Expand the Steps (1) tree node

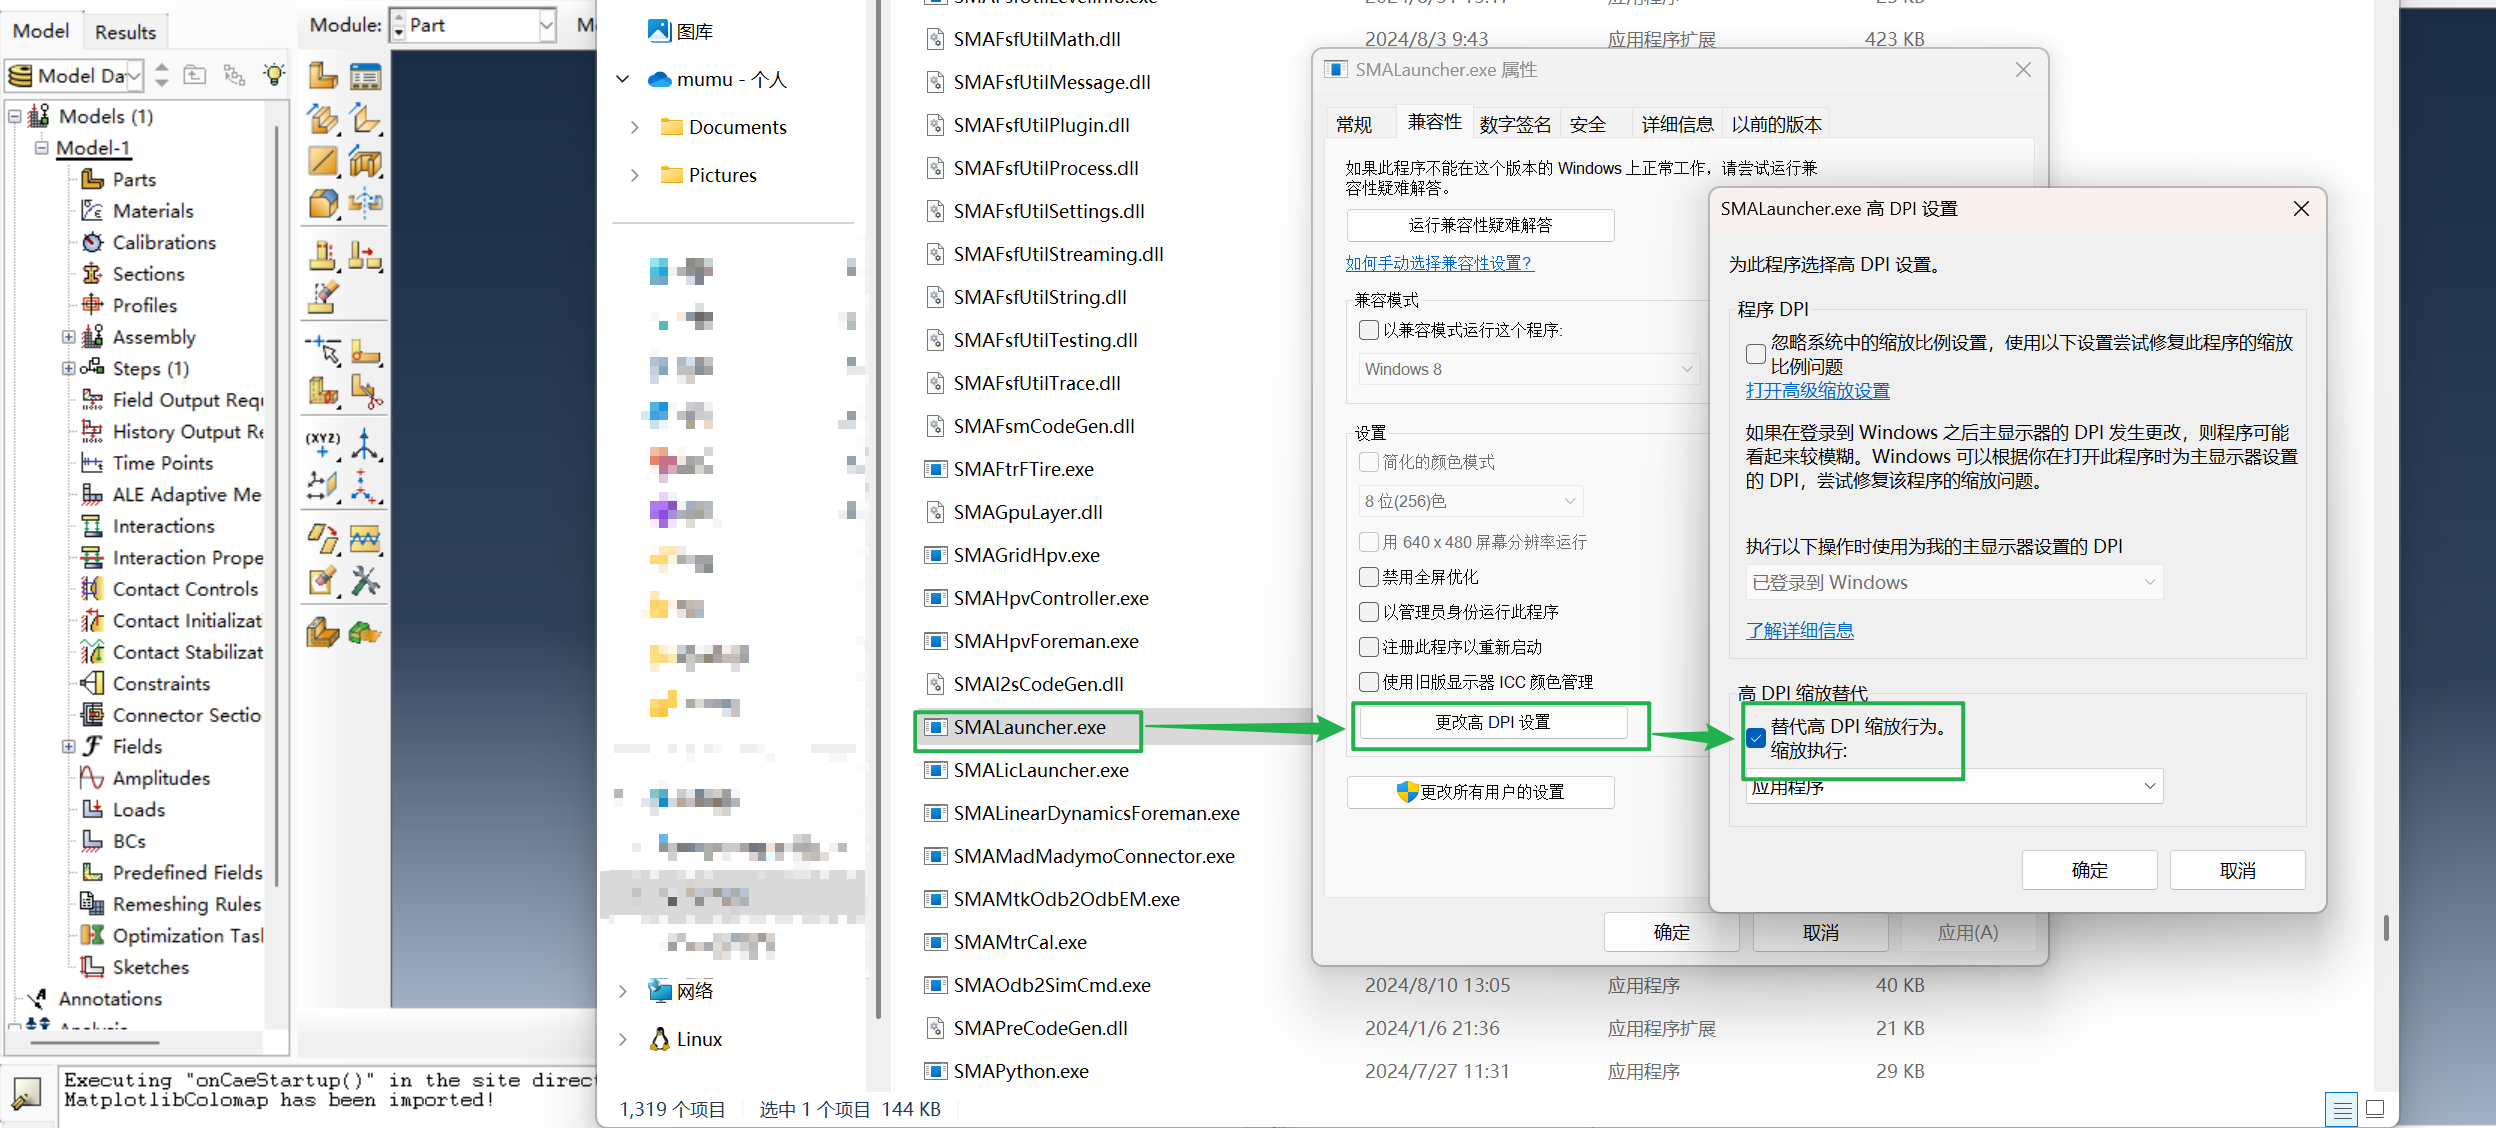[x=68, y=369]
